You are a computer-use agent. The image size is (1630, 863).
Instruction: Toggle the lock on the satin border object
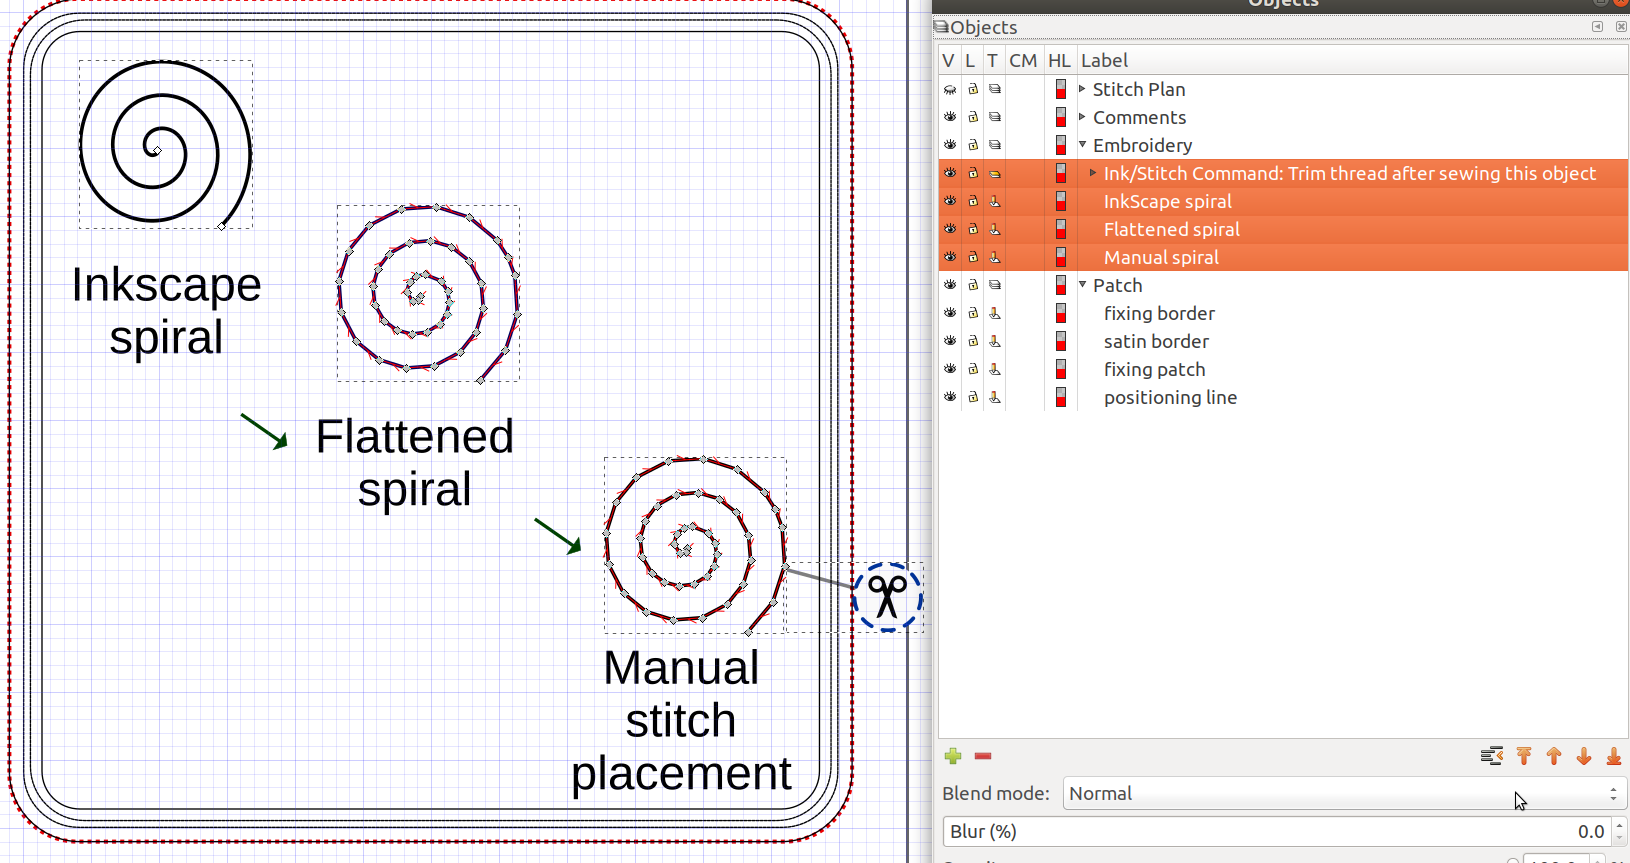click(x=972, y=341)
